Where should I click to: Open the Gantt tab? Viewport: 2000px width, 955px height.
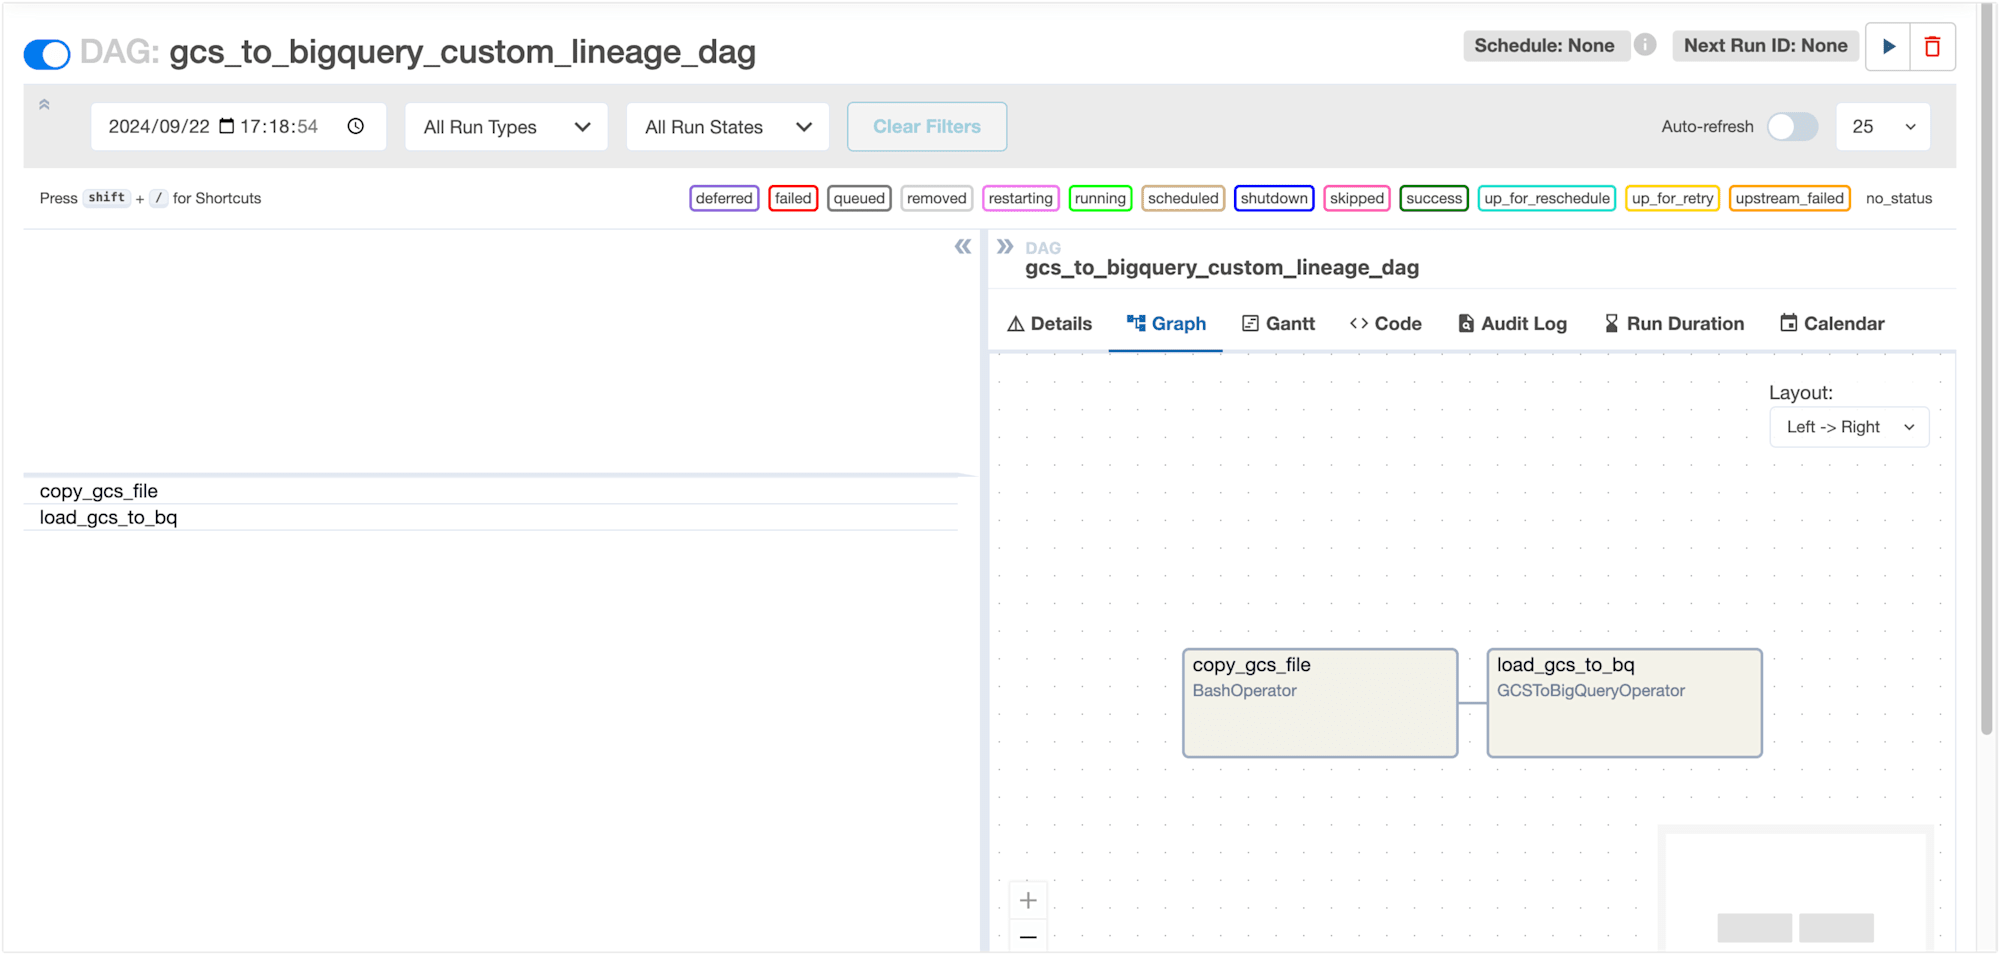click(x=1278, y=323)
